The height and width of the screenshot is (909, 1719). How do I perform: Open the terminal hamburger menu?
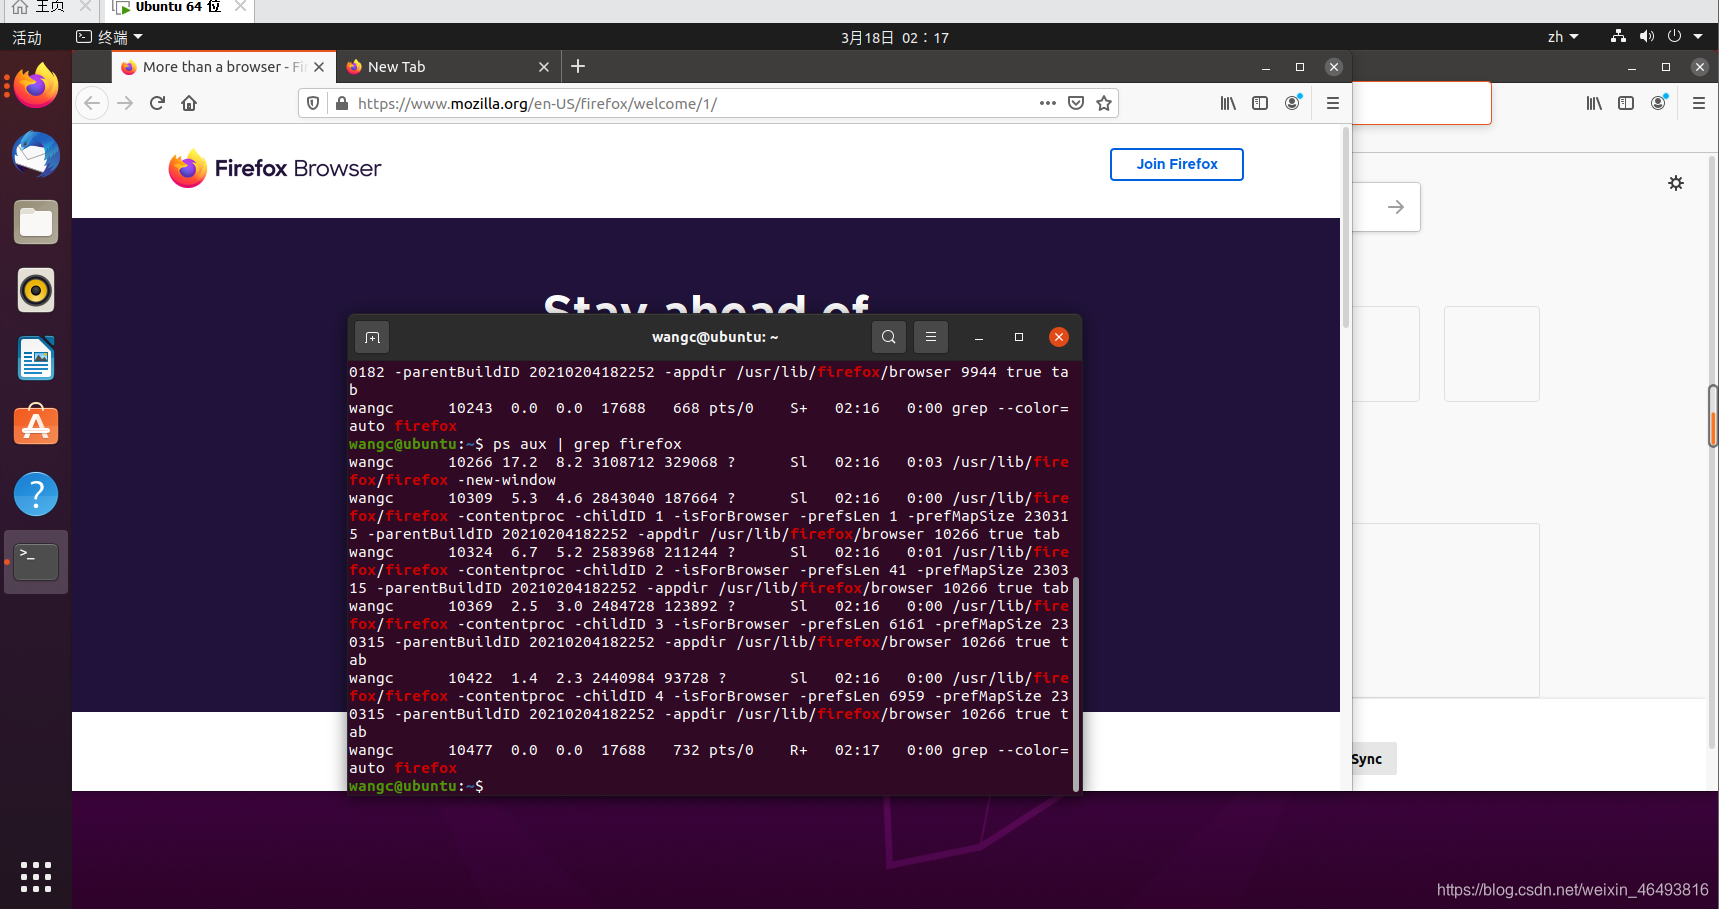click(x=931, y=337)
